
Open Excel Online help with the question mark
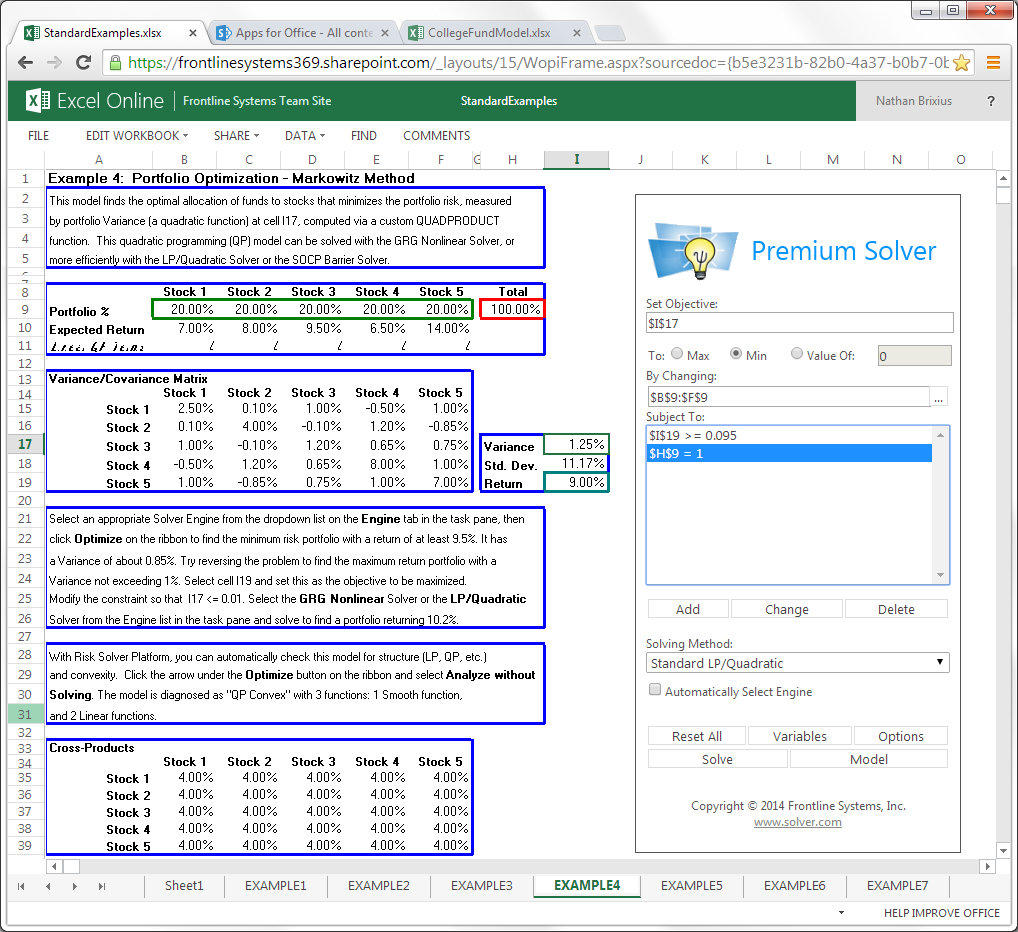click(x=989, y=100)
